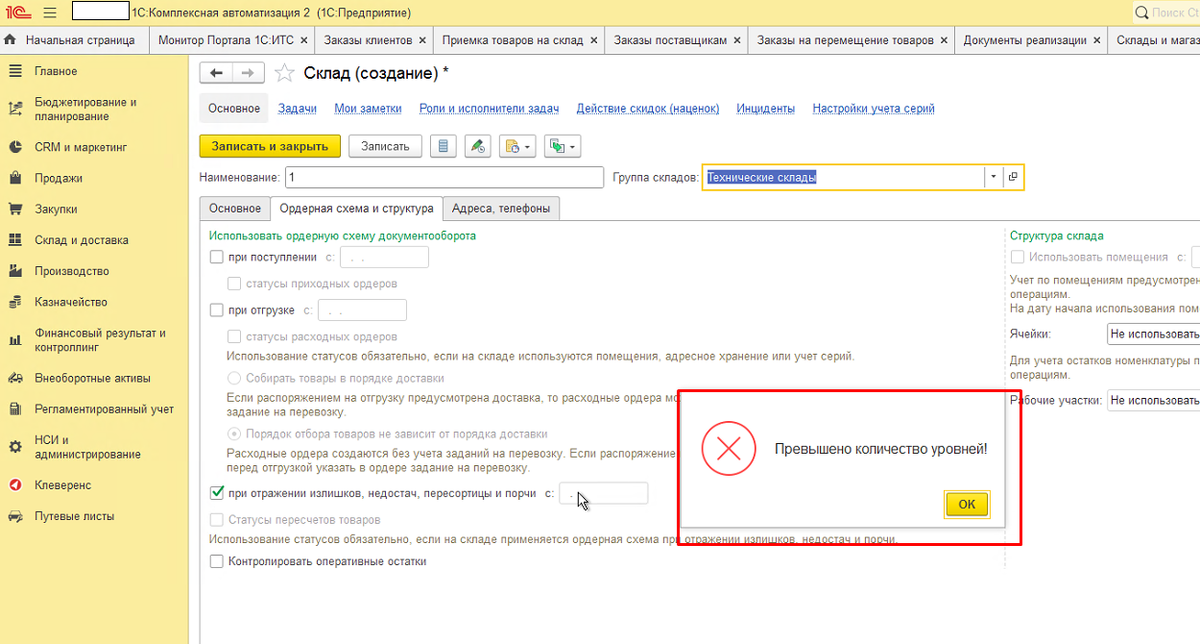The image size is (1200, 644).
Task: Toggle the Использовать помещения checkbox
Action: click(1017, 257)
